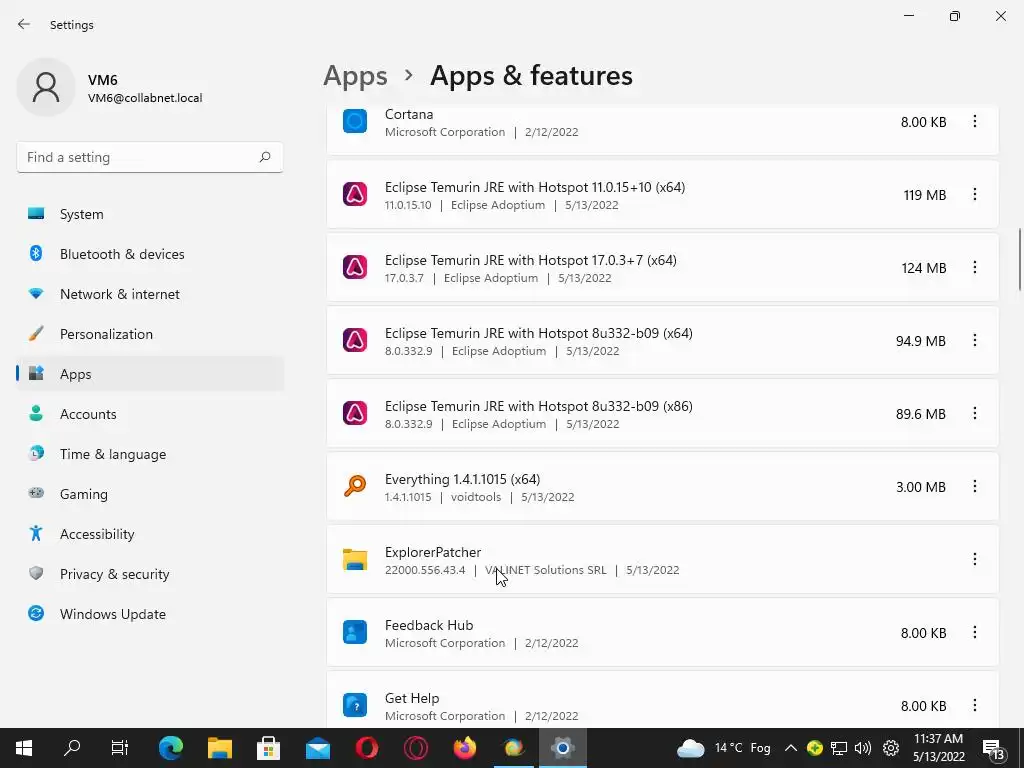Click the ExplorerPatcher app name
The image size is (1024, 768).
pyautogui.click(x=433, y=552)
